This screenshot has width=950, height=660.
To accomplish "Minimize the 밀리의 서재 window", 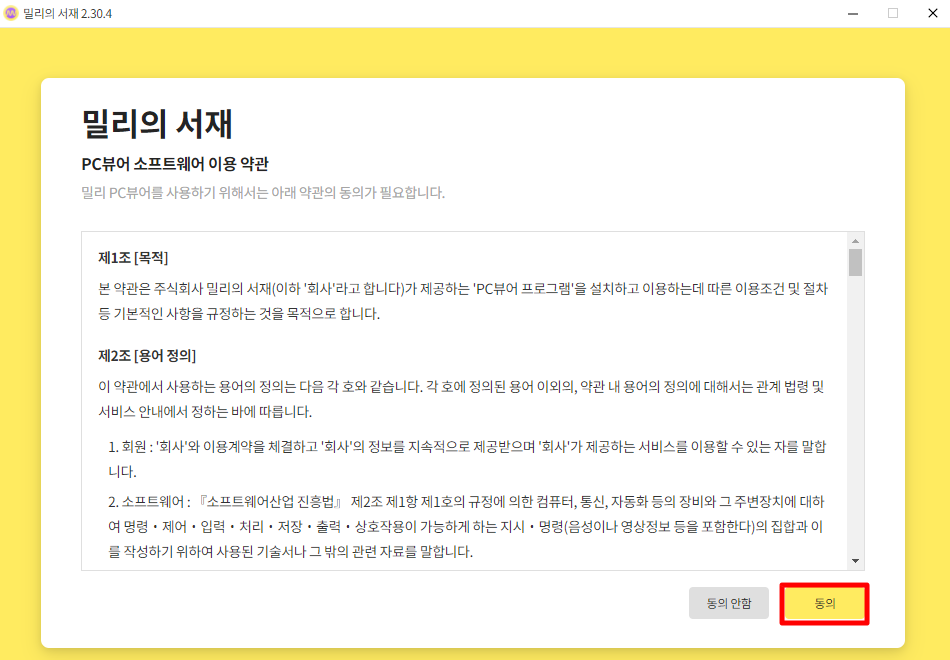I will 853,13.
